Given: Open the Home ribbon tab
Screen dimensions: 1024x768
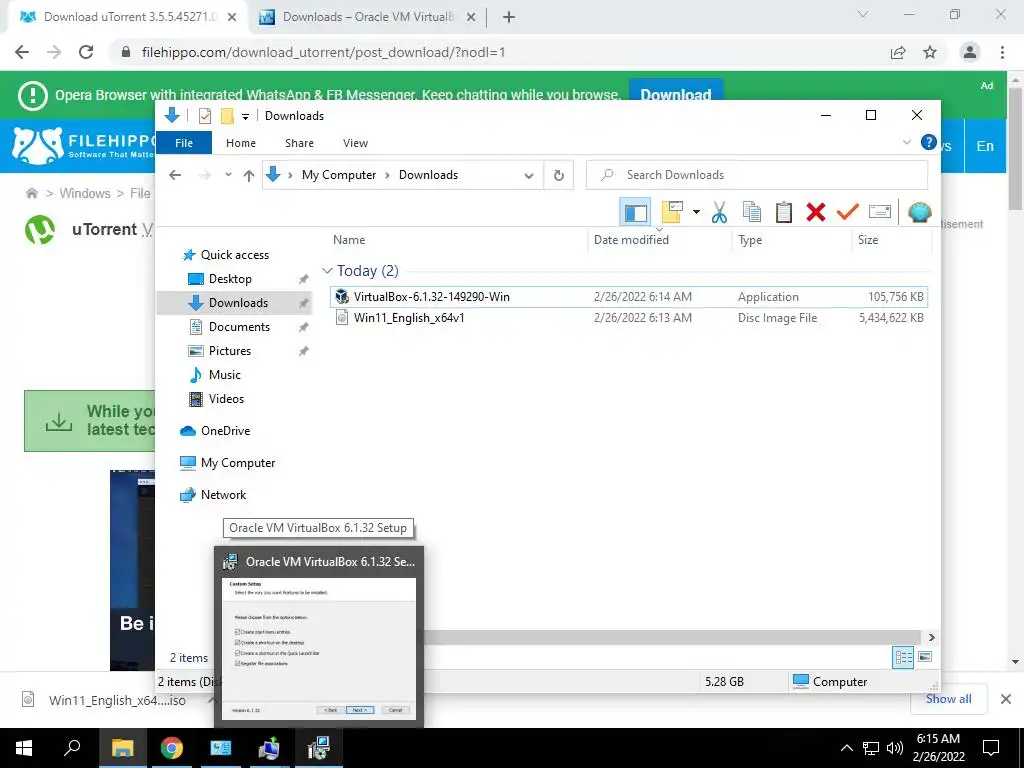Looking at the screenshot, I should [241, 143].
